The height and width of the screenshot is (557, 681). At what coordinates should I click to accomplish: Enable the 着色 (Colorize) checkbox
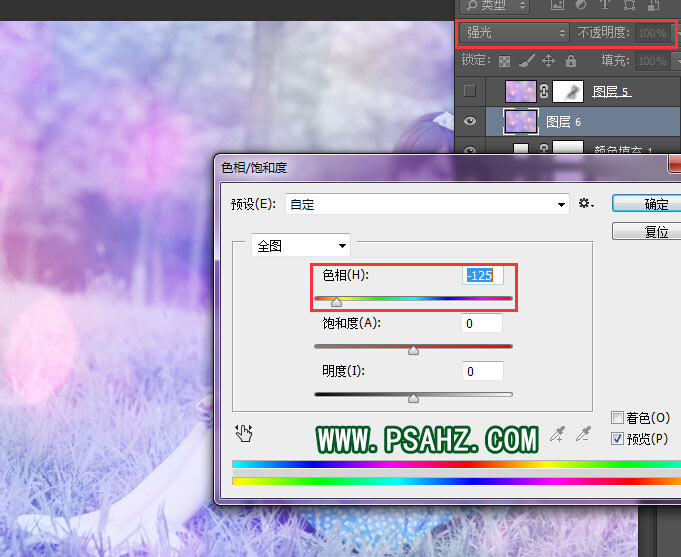click(618, 418)
